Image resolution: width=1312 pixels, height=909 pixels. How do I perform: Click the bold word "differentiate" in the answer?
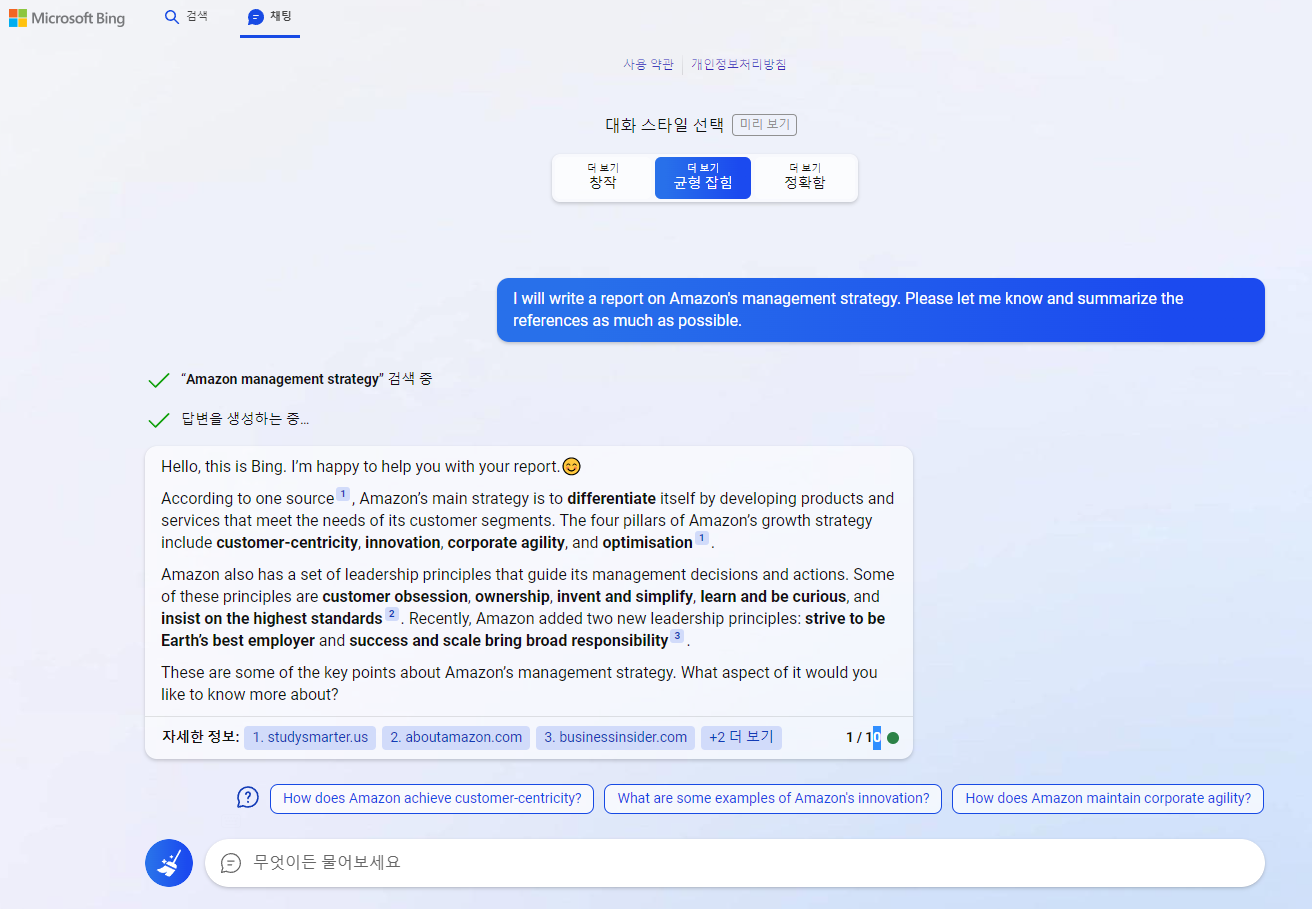[611, 498]
